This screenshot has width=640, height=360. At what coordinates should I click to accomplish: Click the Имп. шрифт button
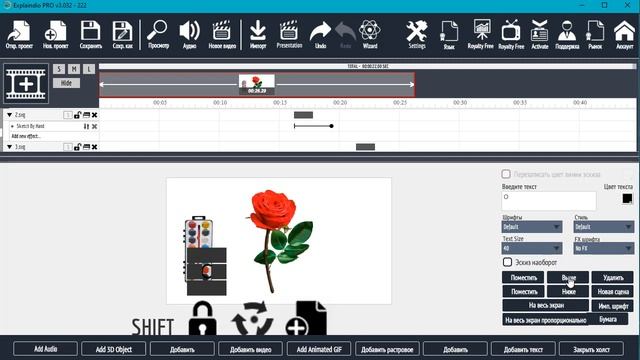613,306
